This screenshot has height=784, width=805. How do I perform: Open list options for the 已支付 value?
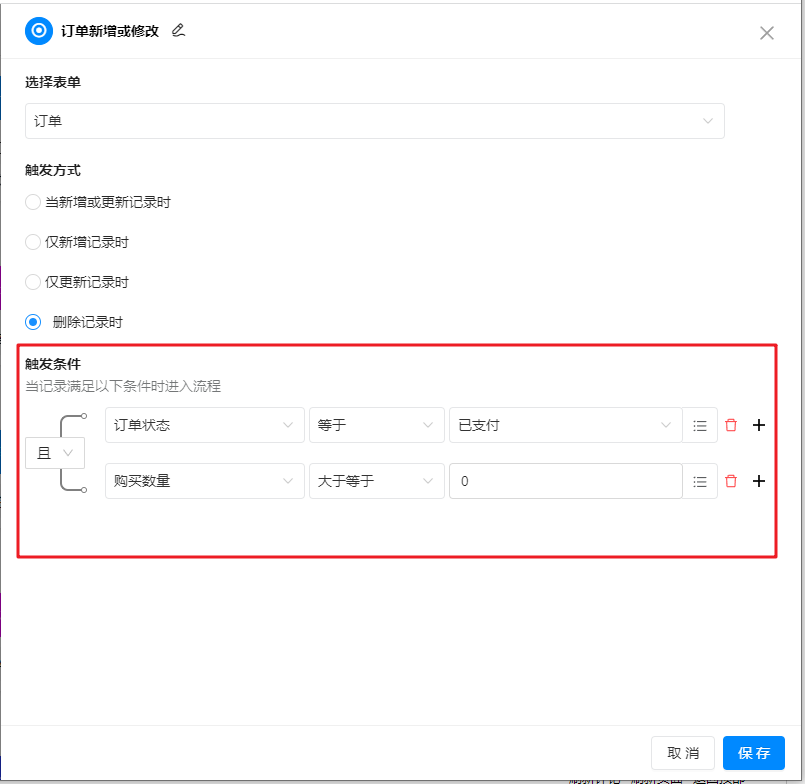(700, 425)
